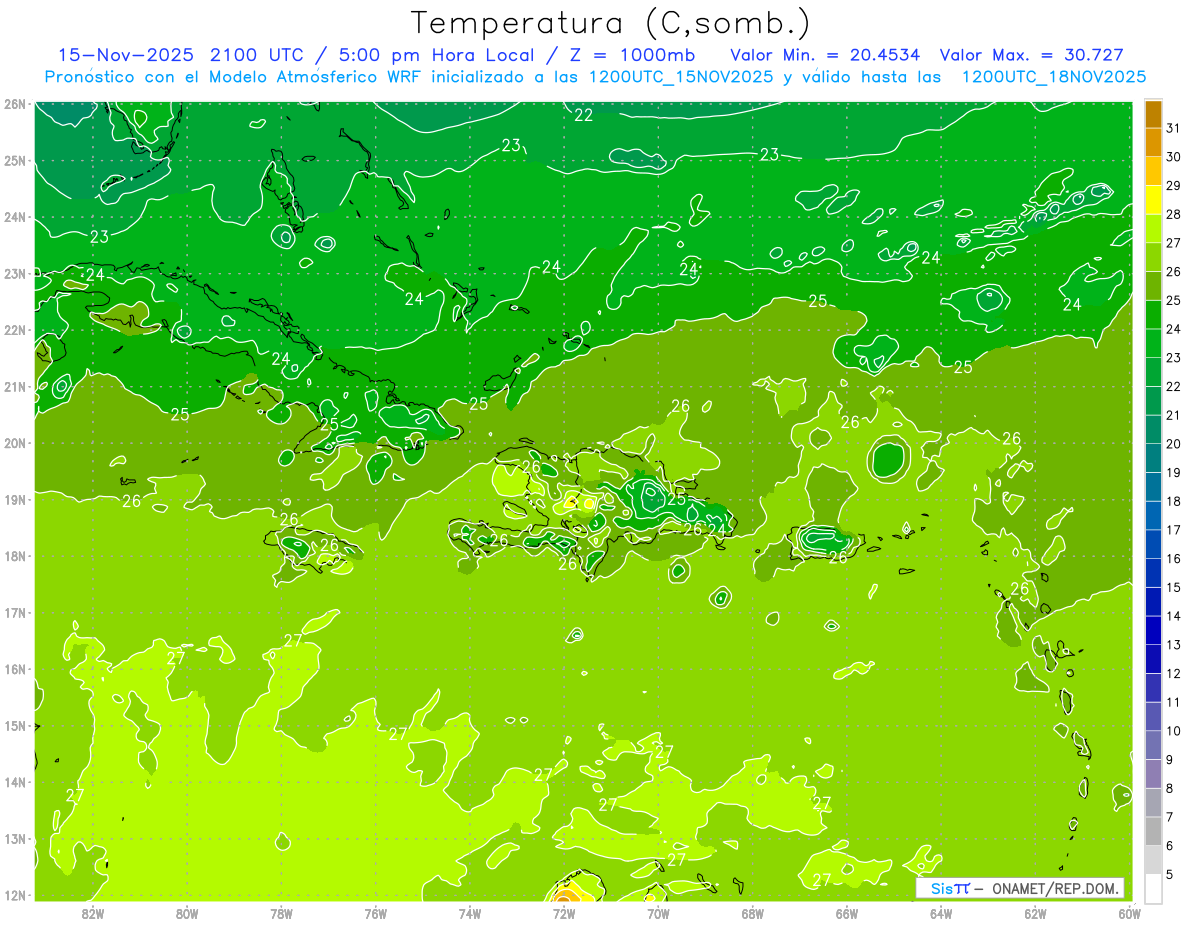Select the 80W longitude axis label
1200x927 pixels.
click(187, 913)
